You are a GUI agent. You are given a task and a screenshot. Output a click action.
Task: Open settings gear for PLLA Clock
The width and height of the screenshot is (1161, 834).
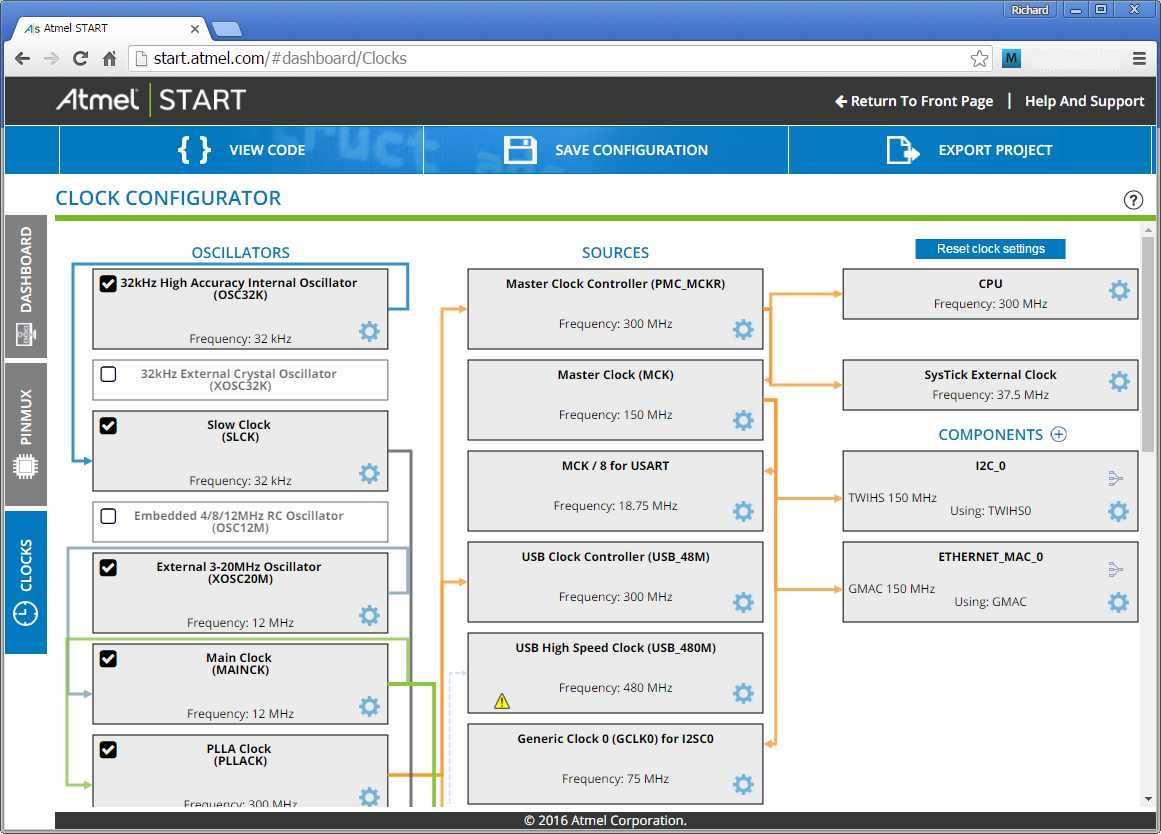pos(369,796)
